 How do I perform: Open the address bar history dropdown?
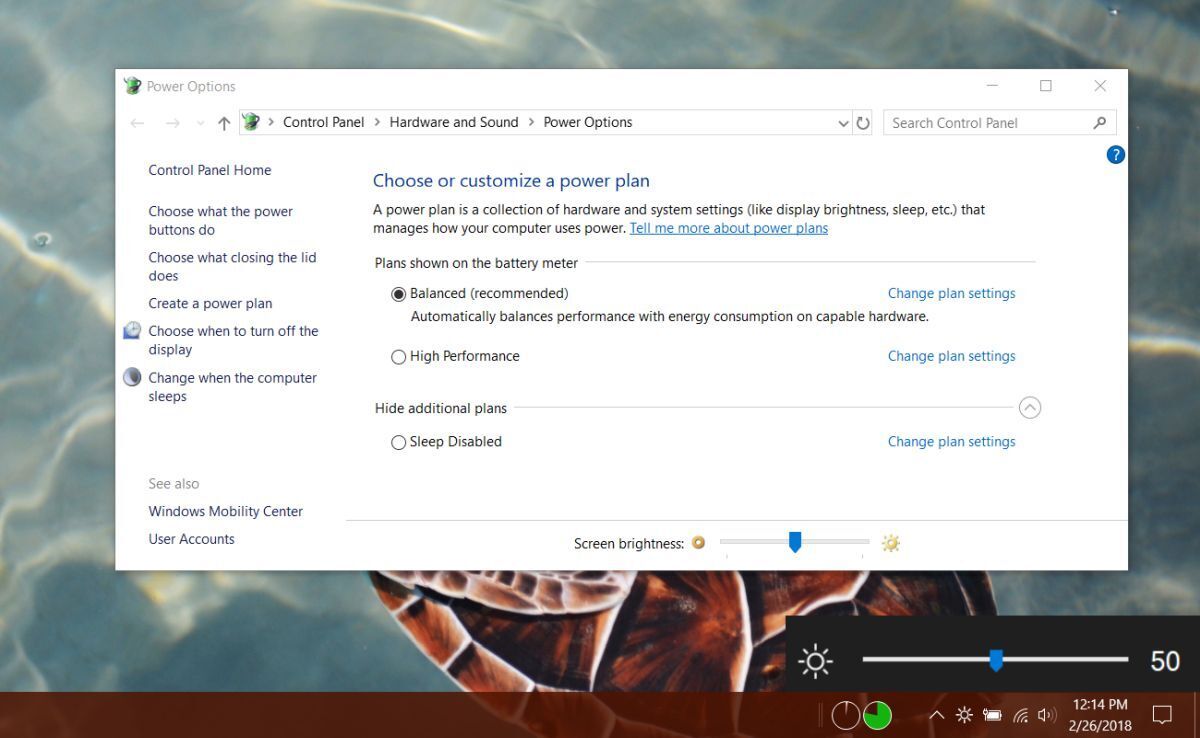tap(843, 123)
